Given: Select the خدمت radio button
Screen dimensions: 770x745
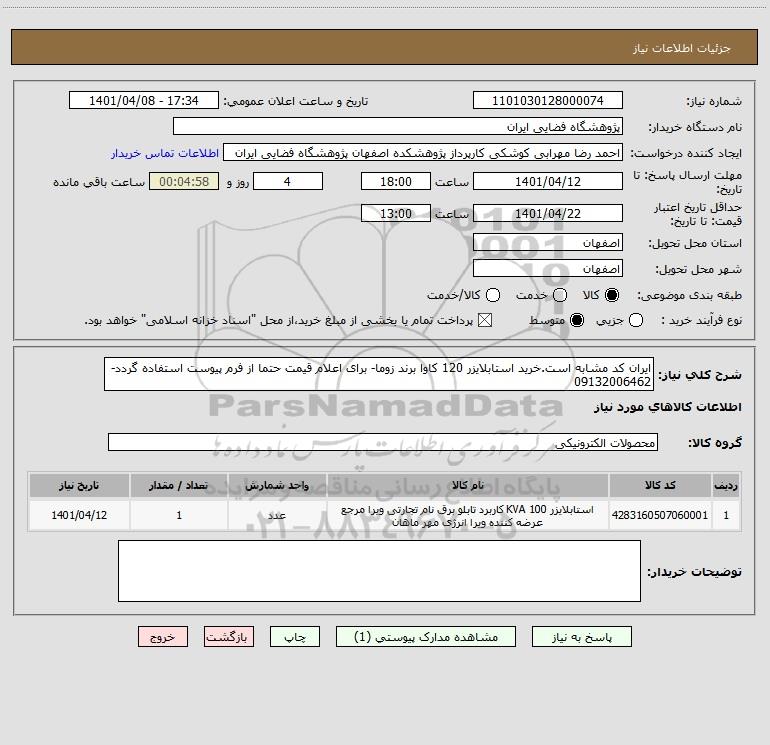Looking at the screenshot, I should tap(560, 295).
